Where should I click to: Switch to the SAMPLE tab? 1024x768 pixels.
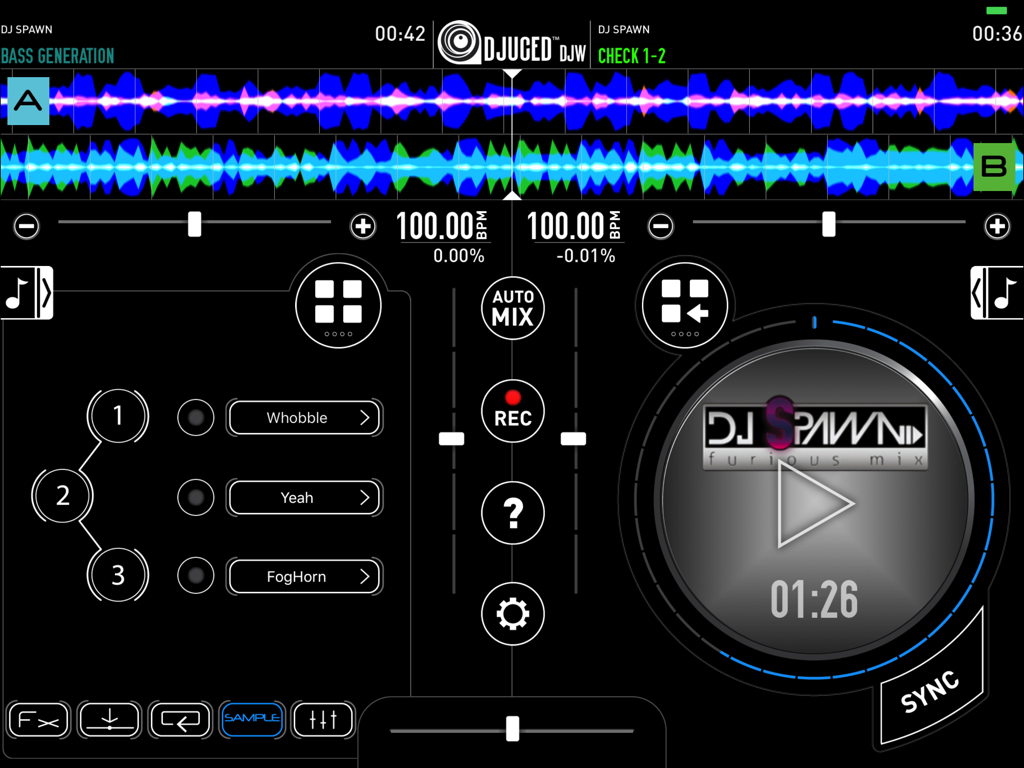[251, 719]
